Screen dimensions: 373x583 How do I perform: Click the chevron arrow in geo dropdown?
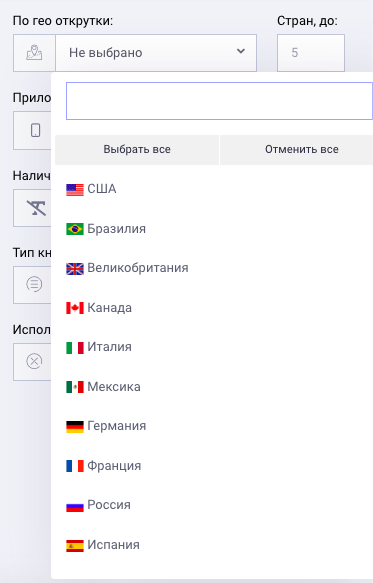[241, 51]
